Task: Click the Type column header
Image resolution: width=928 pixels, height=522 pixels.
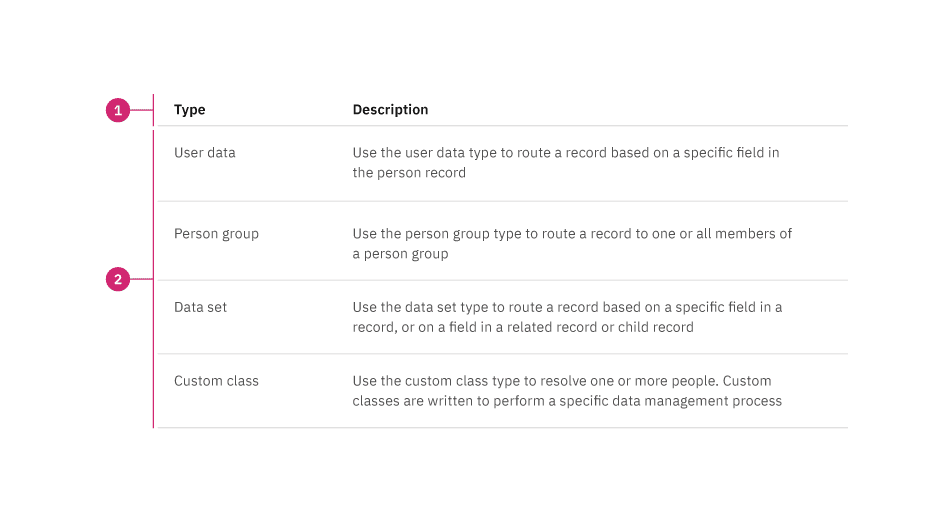Action: tap(190, 110)
